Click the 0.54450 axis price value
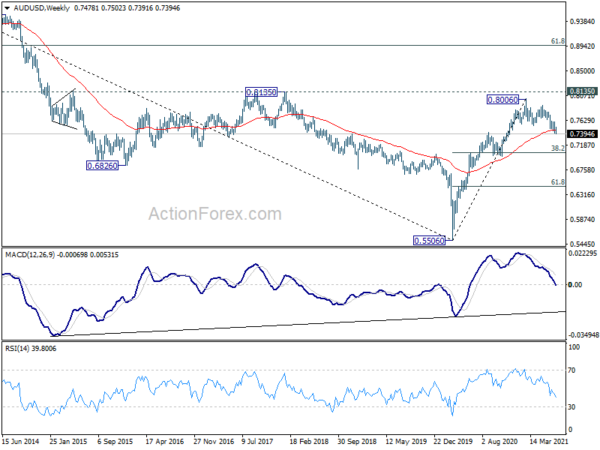The height and width of the screenshot is (450, 600). coord(583,244)
